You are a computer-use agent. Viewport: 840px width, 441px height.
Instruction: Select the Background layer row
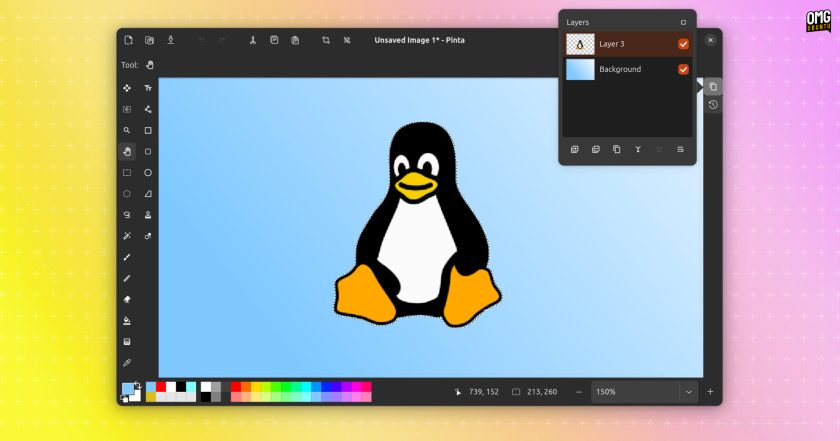[627, 69]
